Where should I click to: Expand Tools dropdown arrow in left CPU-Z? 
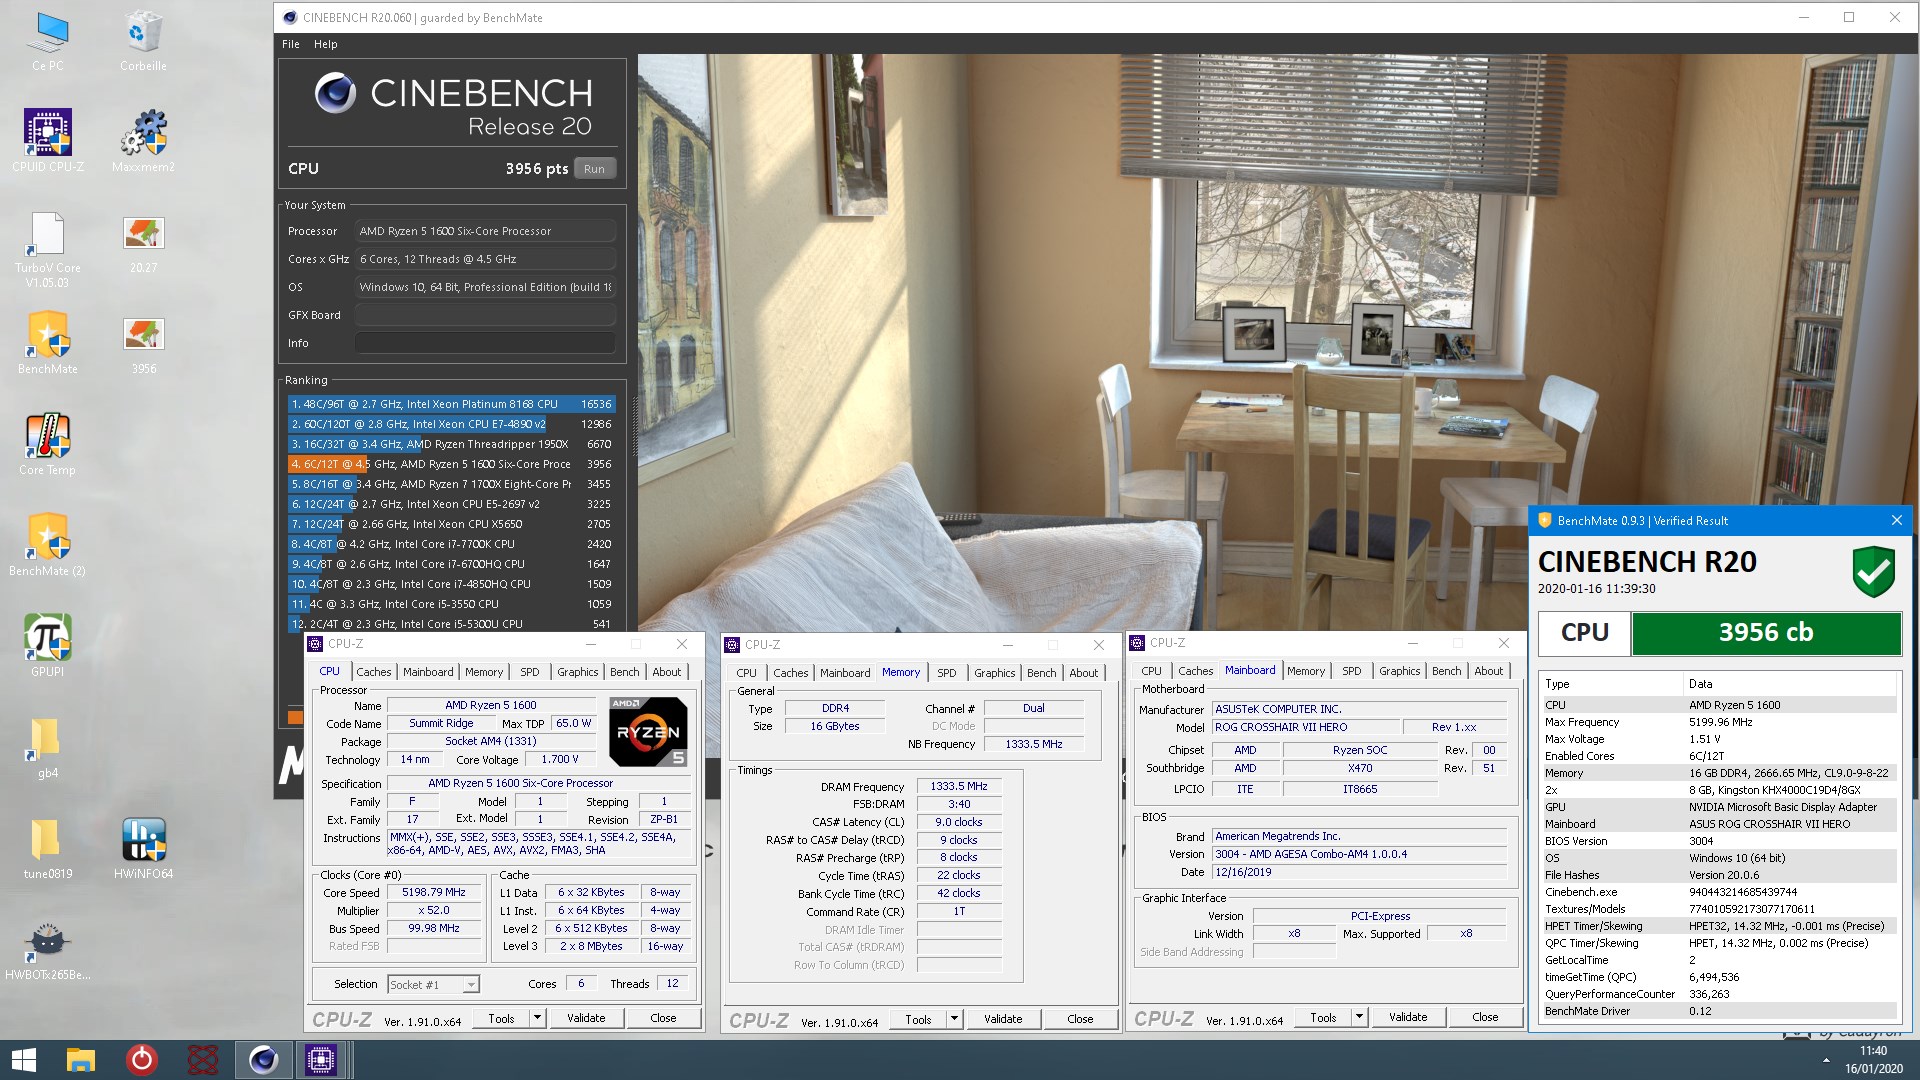click(538, 1018)
